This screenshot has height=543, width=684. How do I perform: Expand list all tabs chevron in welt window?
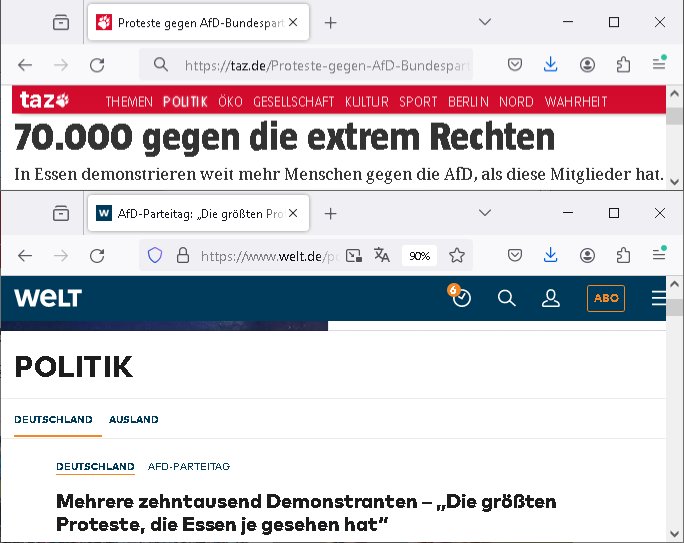(x=485, y=212)
